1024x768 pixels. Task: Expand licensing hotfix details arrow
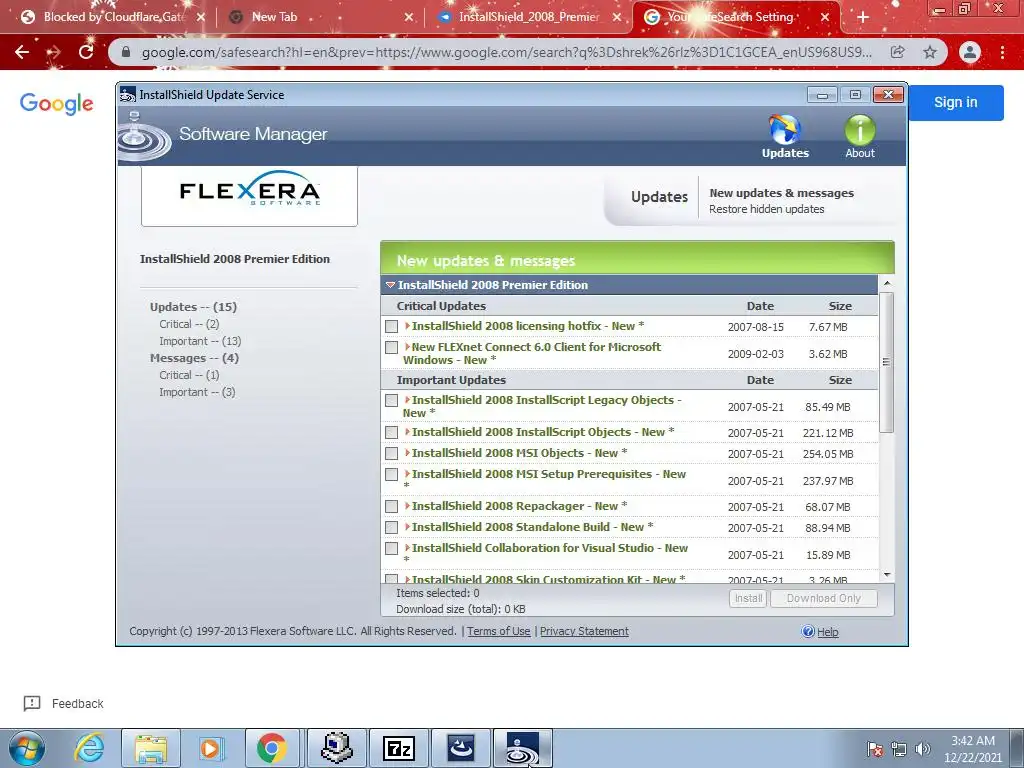pos(408,325)
